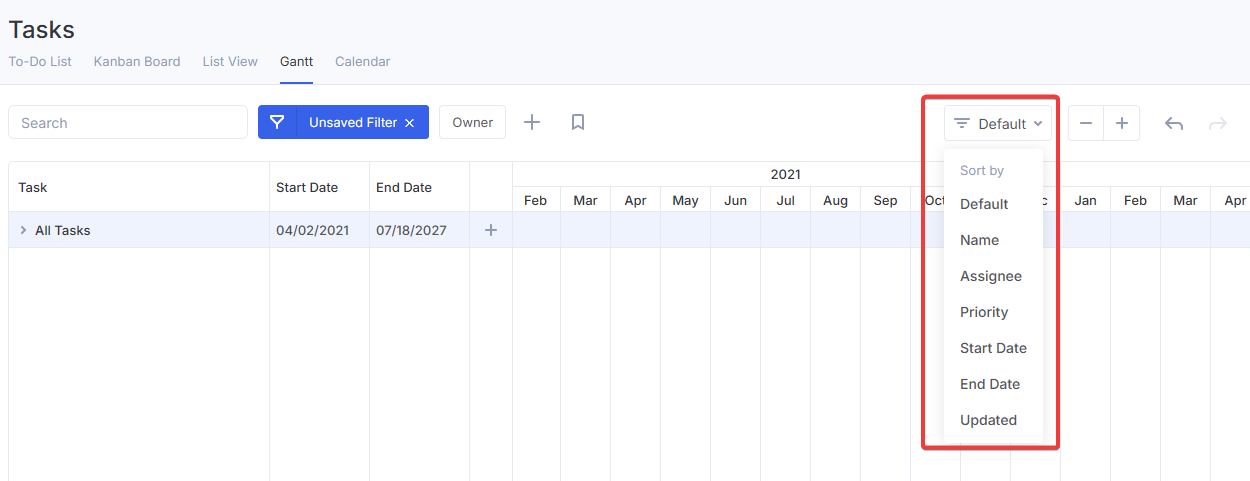Image resolution: width=1250 pixels, height=481 pixels.
Task: Add a task in All Tasks row
Action: point(491,230)
